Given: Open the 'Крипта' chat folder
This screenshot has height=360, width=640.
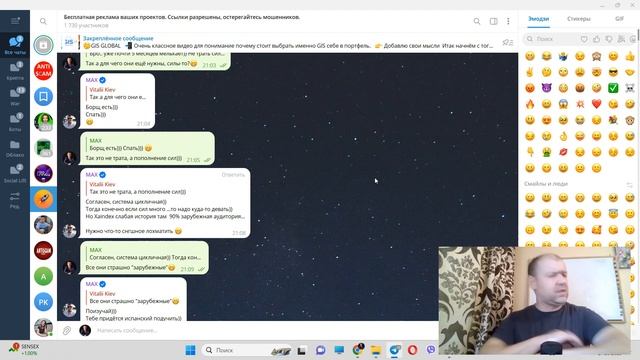Looking at the screenshot, I should [x=15, y=71].
